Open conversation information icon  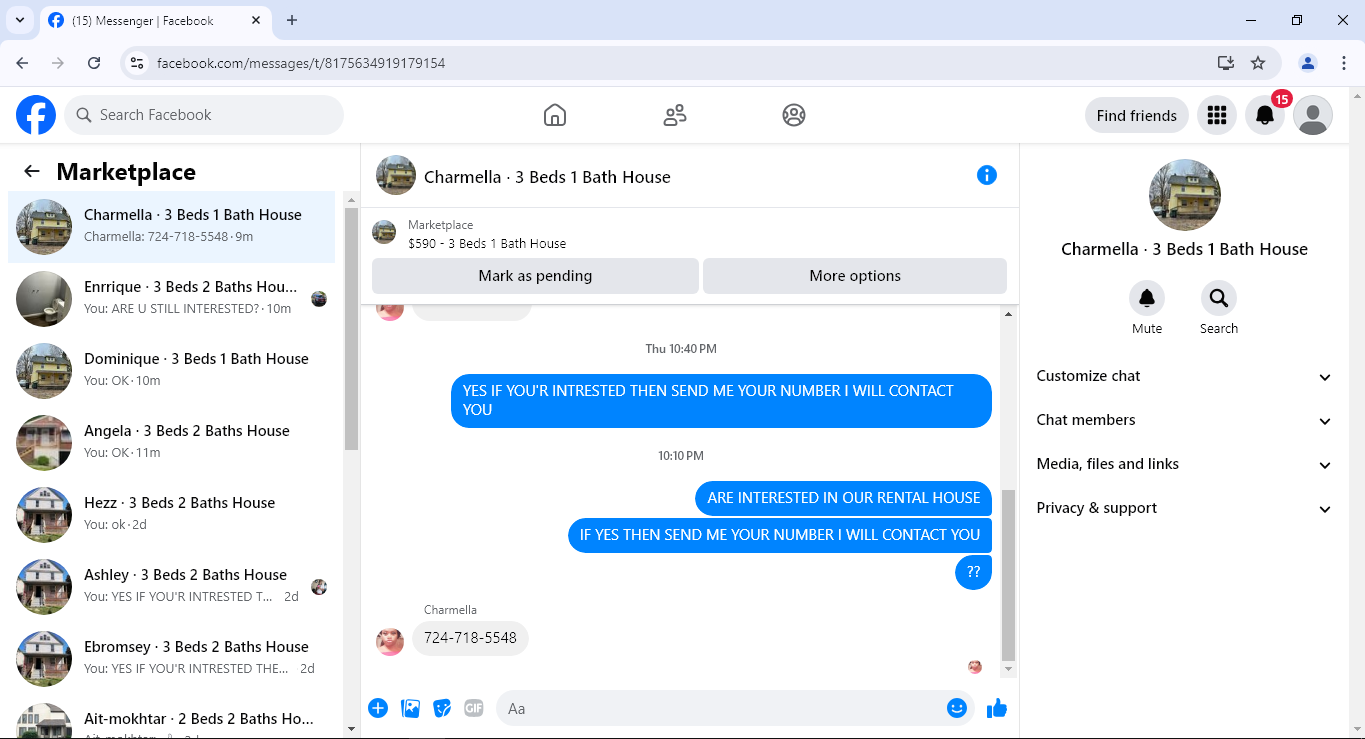point(987,176)
